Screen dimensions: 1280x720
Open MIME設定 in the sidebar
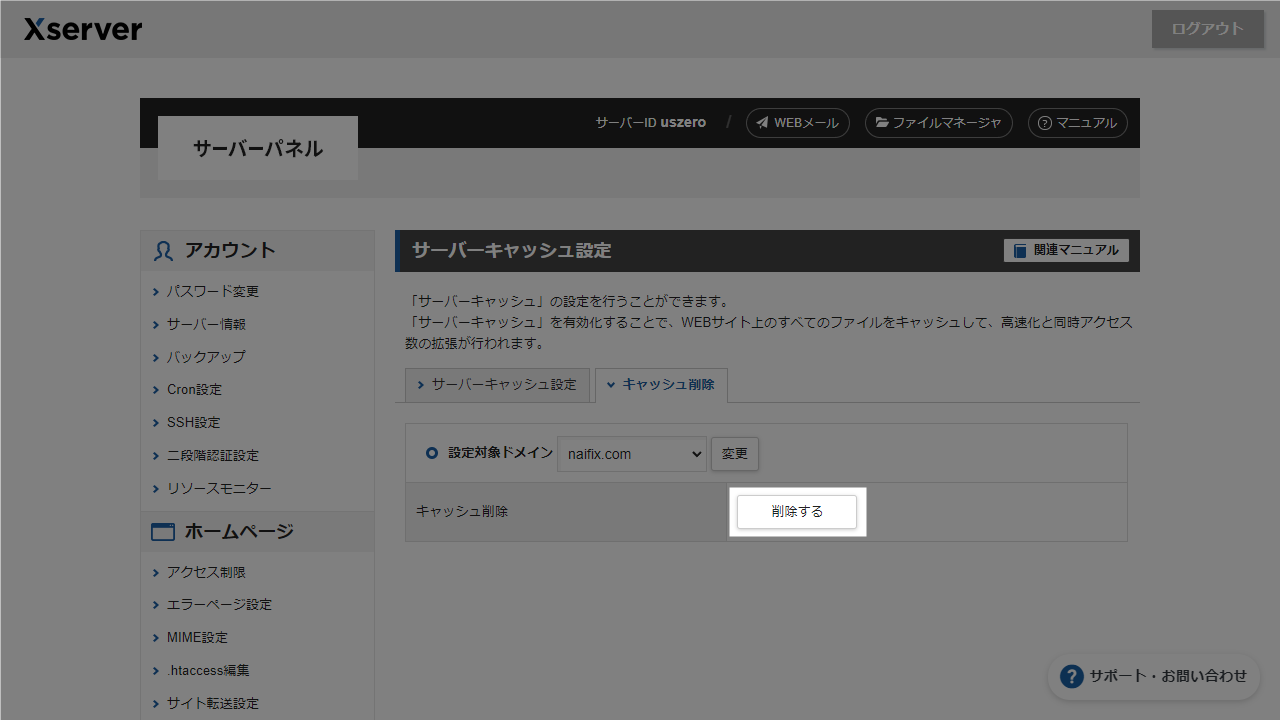(197, 638)
